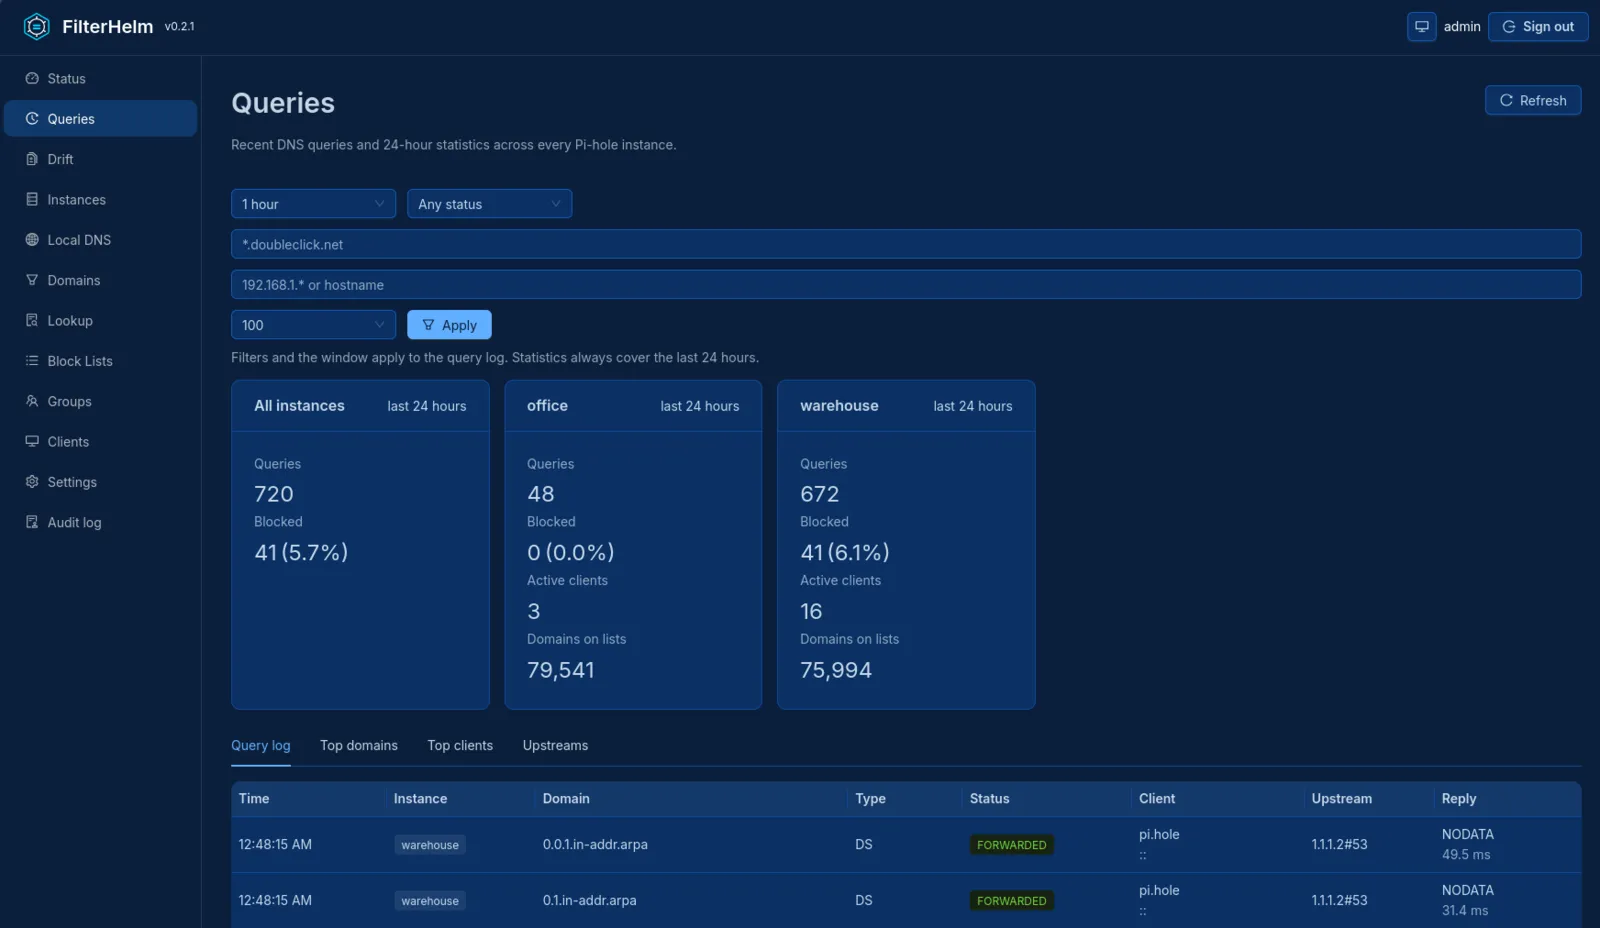1600x928 pixels.
Task: Click the All instances card title
Action: coord(299,406)
